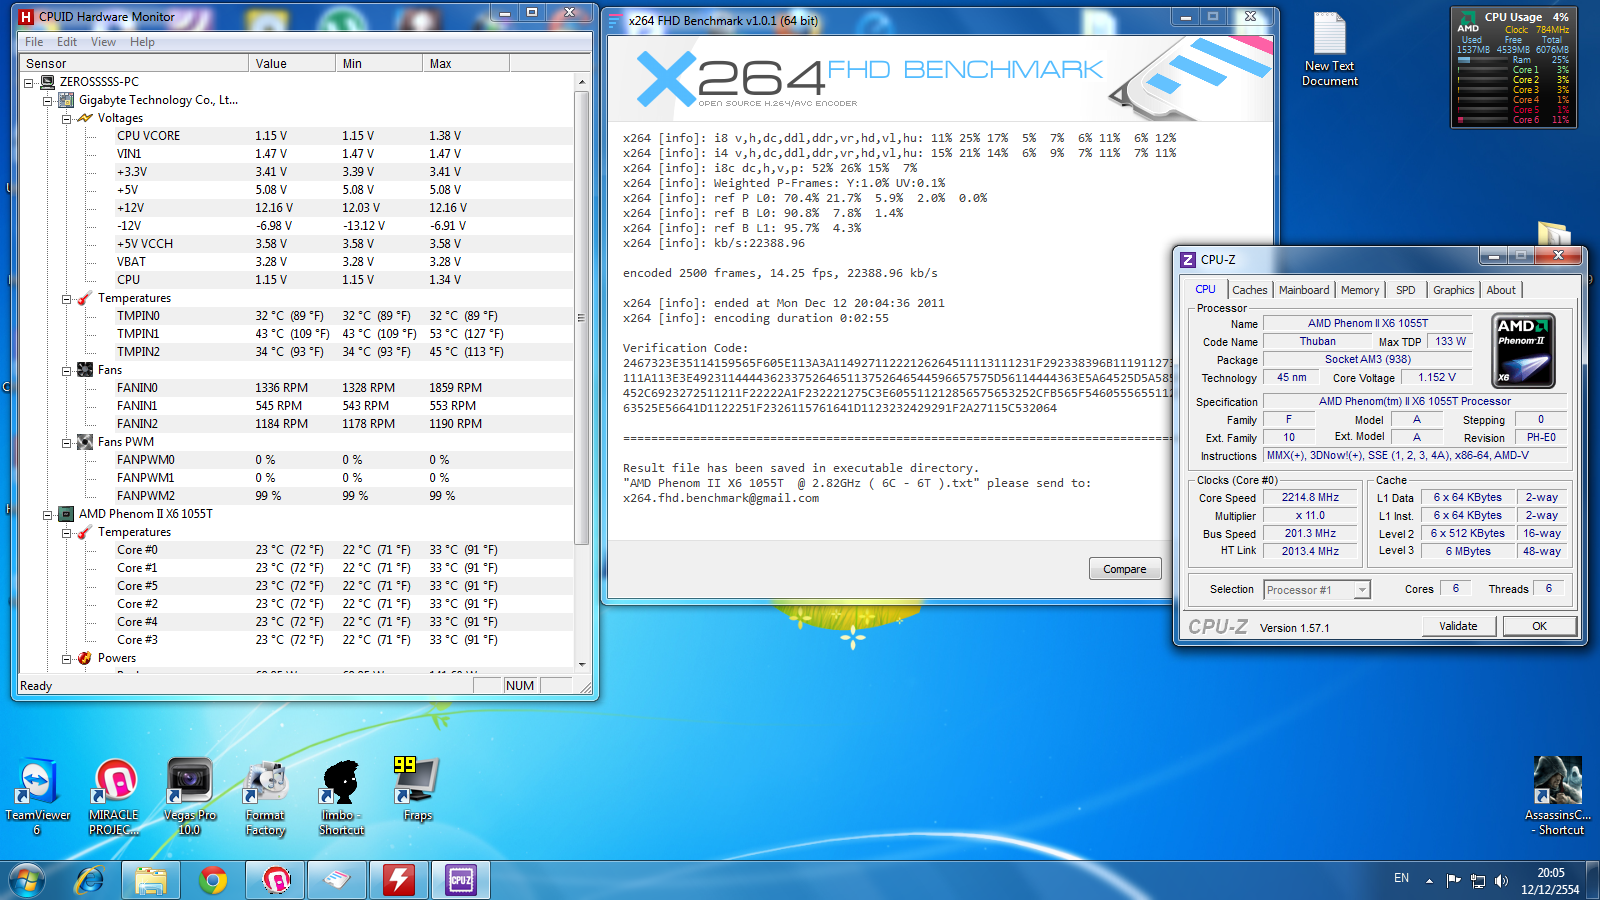
Task: Switch to HWMonitor red lightning taskbar button
Action: pos(399,880)
